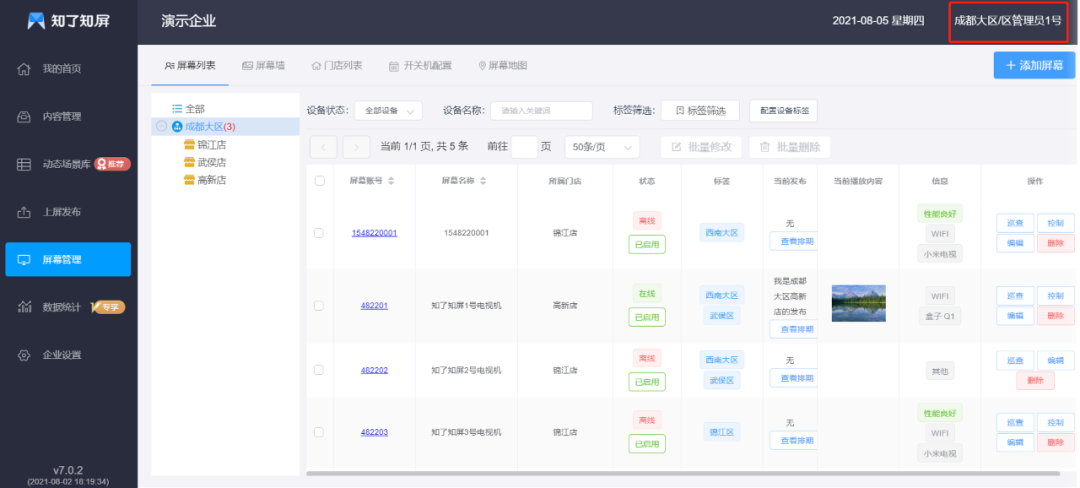
Task: Click the 批量修改 button
Action: click(x=701, y=147)
